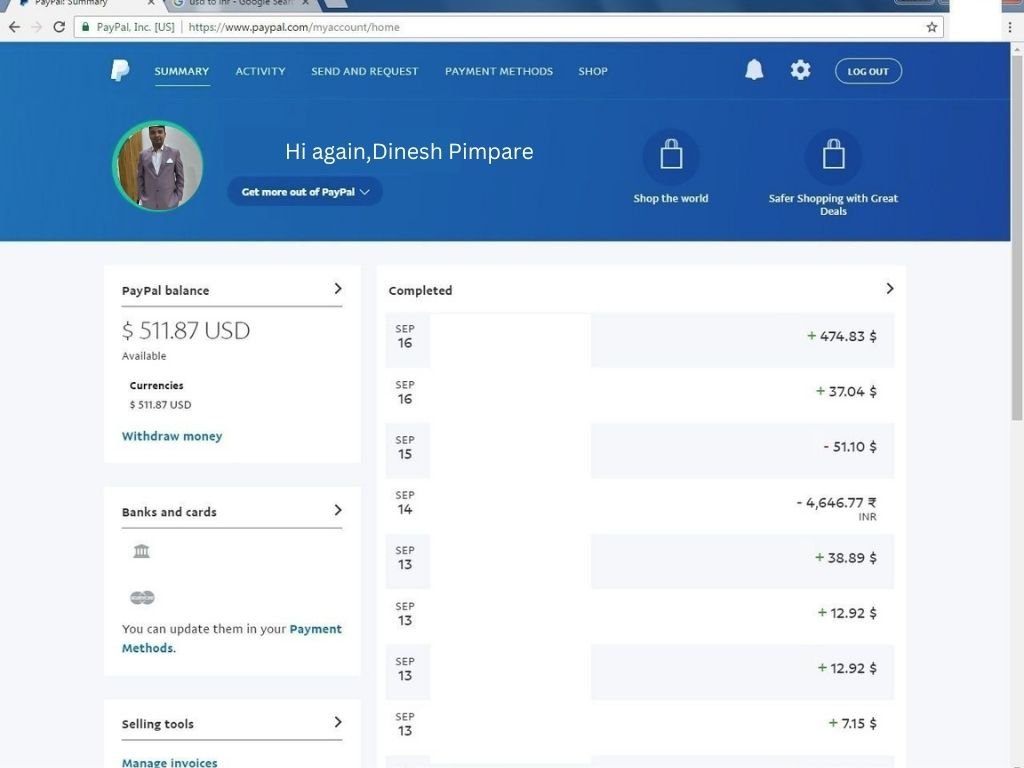This screenshot has height=768, width=1024.
Task: Open the Shop nav item
Action: click(x=593, y=71)
